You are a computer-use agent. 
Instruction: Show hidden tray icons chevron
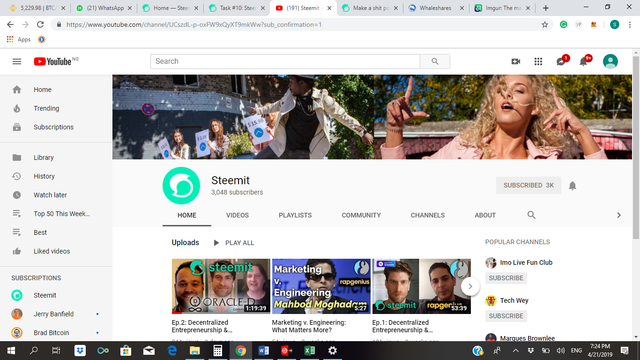pos(516,351)
